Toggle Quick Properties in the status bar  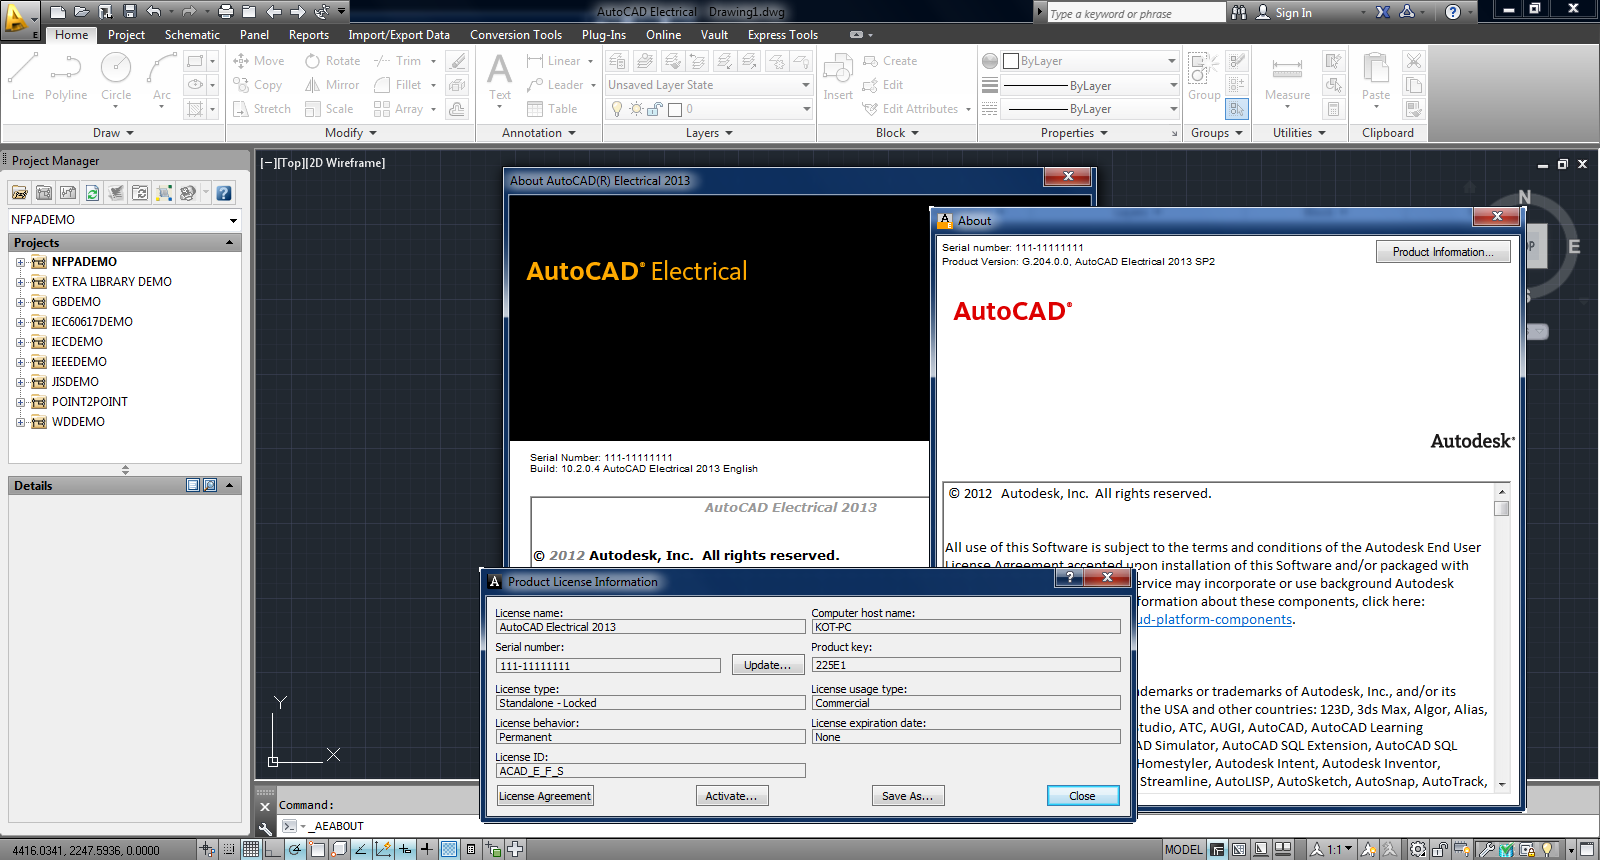(471, 850)
